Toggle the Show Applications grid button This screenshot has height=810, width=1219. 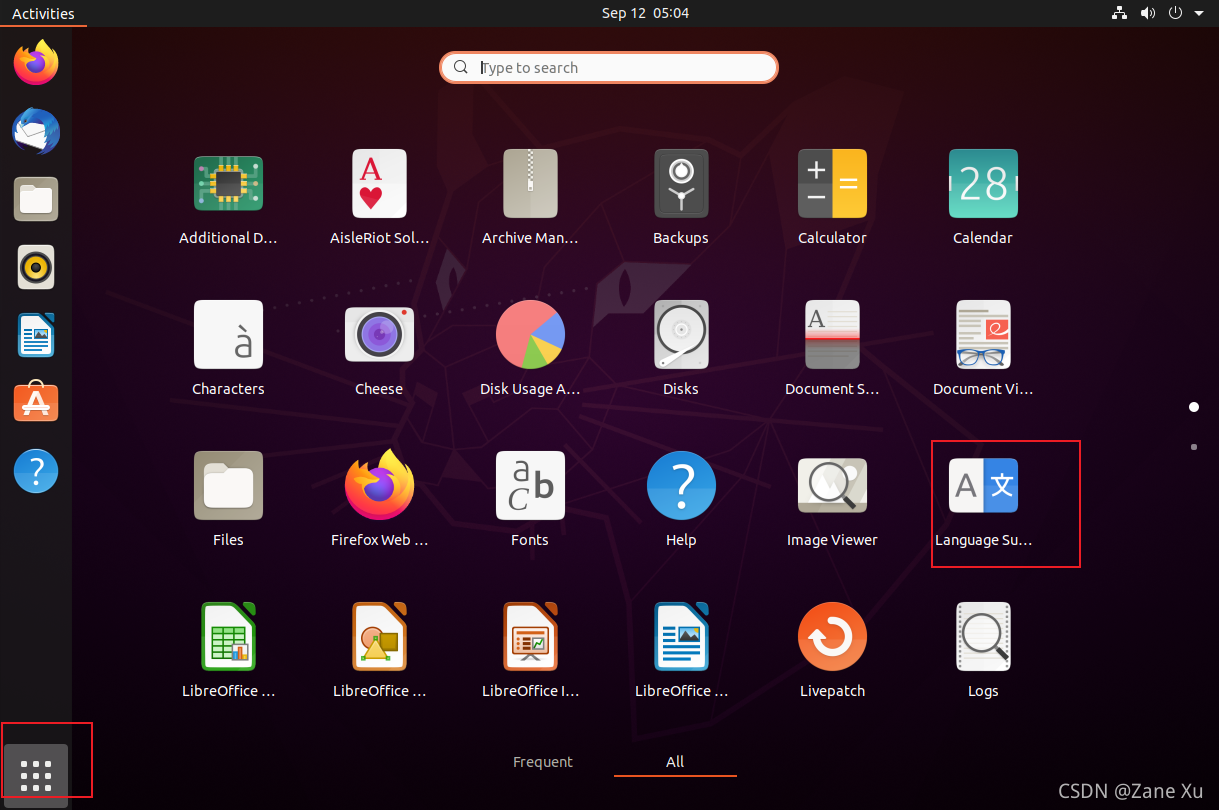(x=36, y=775)
